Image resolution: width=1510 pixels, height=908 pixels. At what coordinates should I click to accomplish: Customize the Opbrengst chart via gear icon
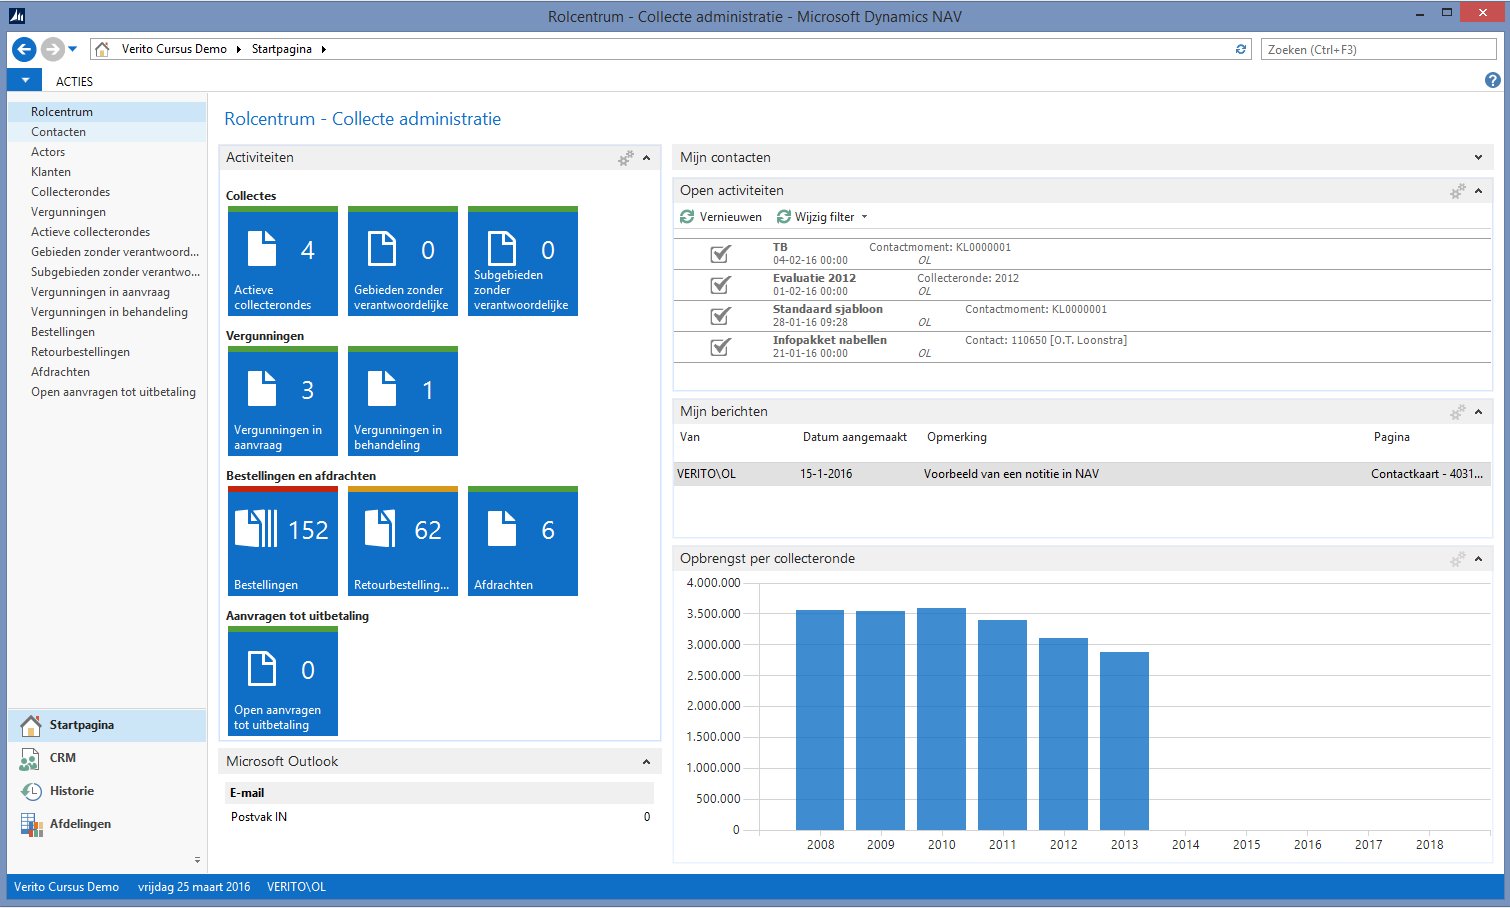pos(1458,559)
